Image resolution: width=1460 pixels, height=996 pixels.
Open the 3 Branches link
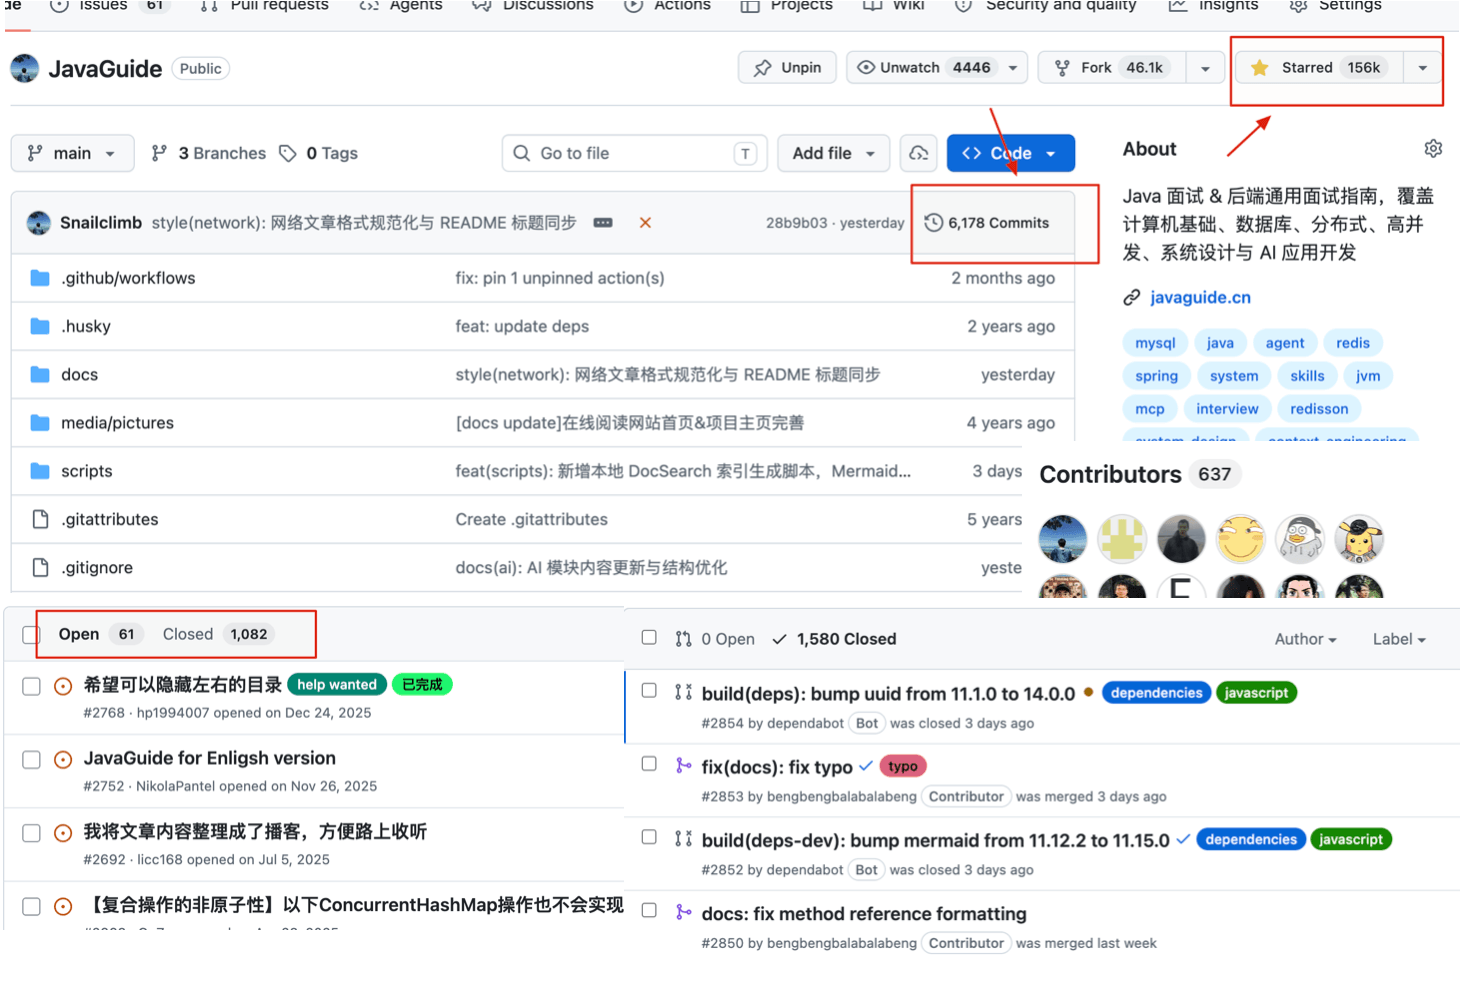[209, 153]
